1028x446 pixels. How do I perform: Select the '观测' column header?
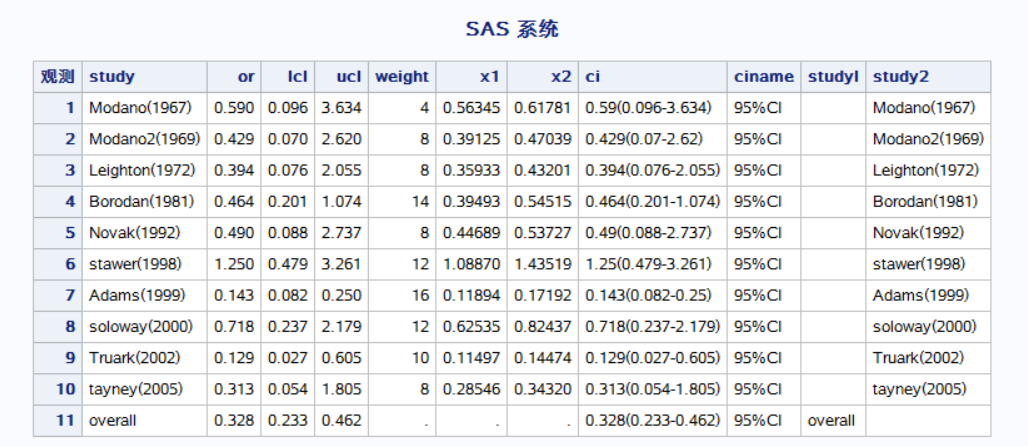pyautogui.click(x=58, y=77)
